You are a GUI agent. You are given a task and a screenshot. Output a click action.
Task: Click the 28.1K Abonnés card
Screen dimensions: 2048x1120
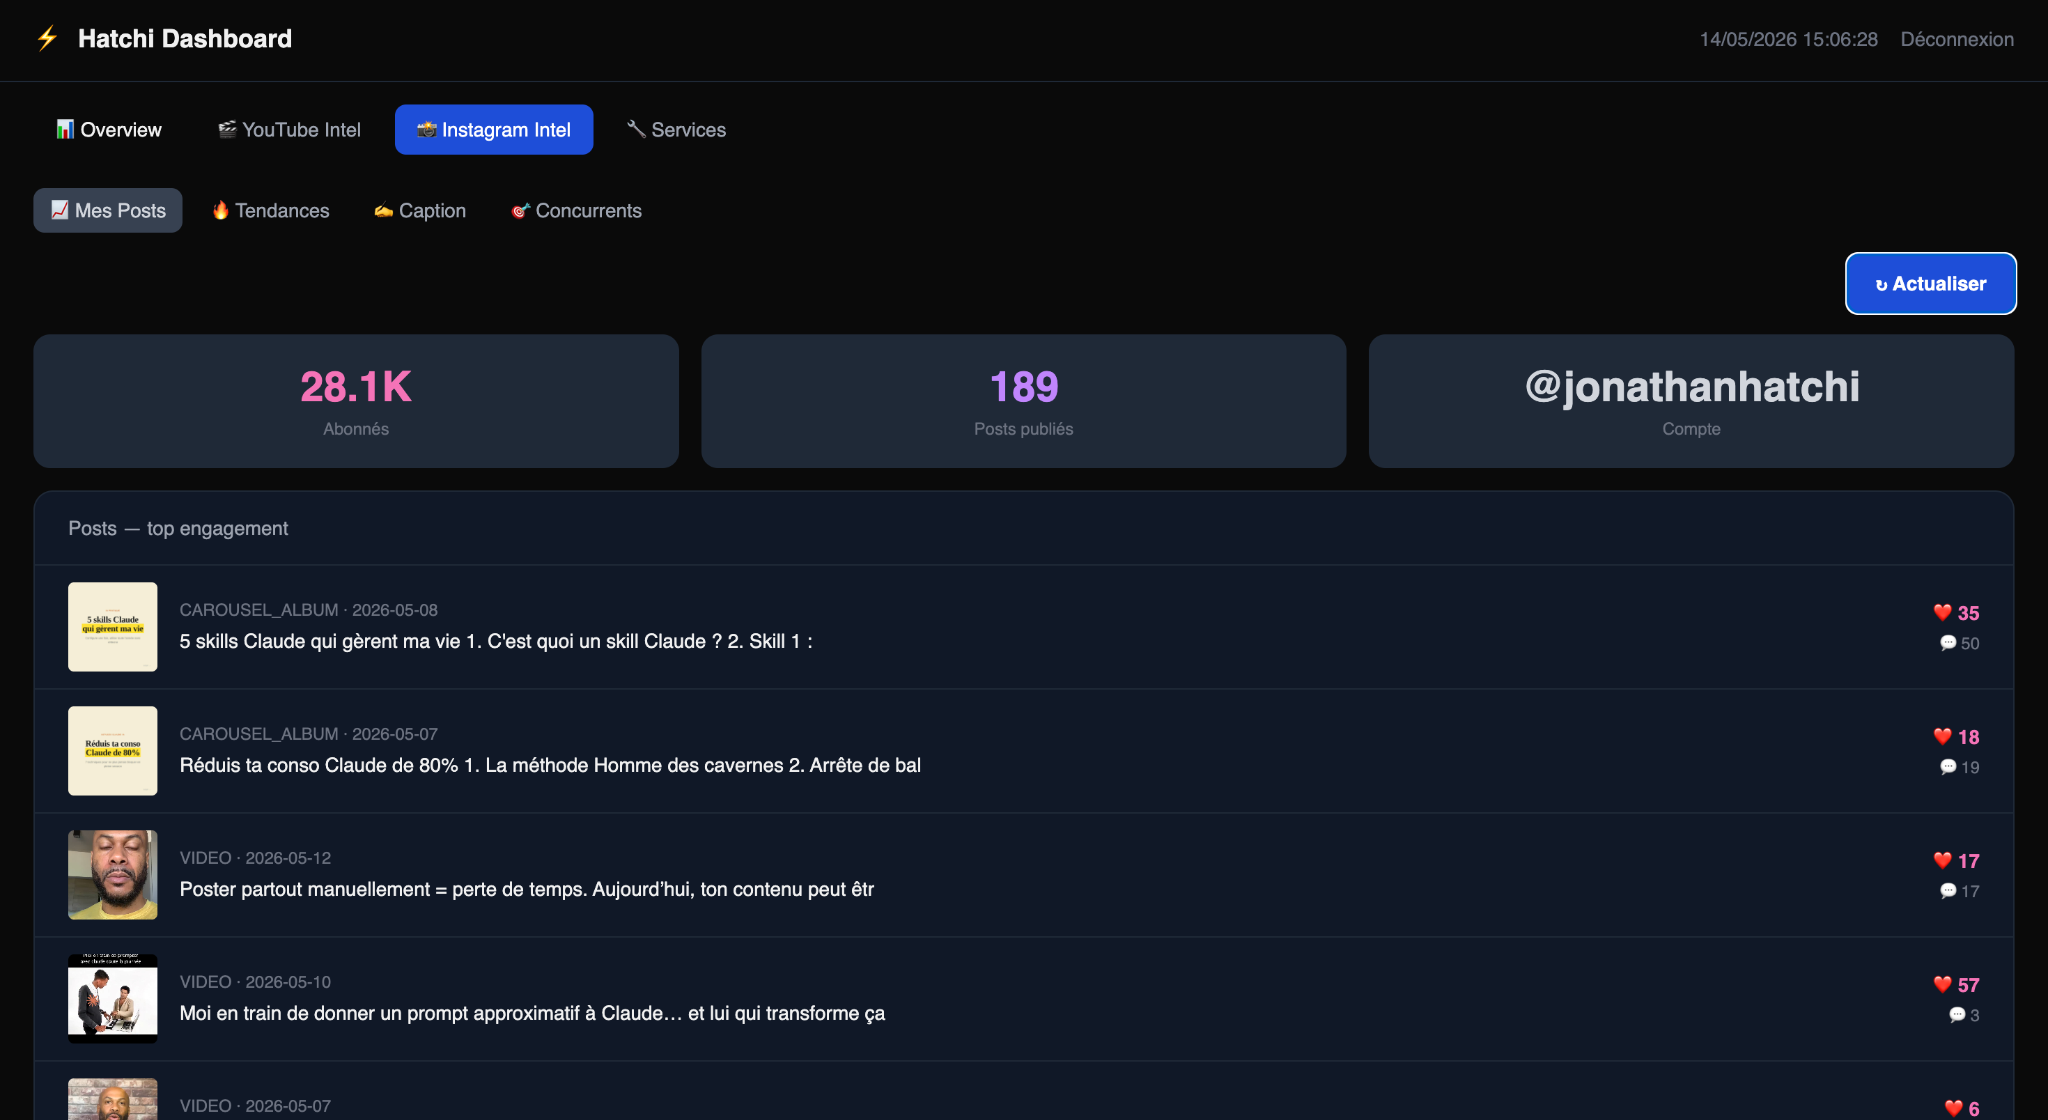click(x=356, y=401)
